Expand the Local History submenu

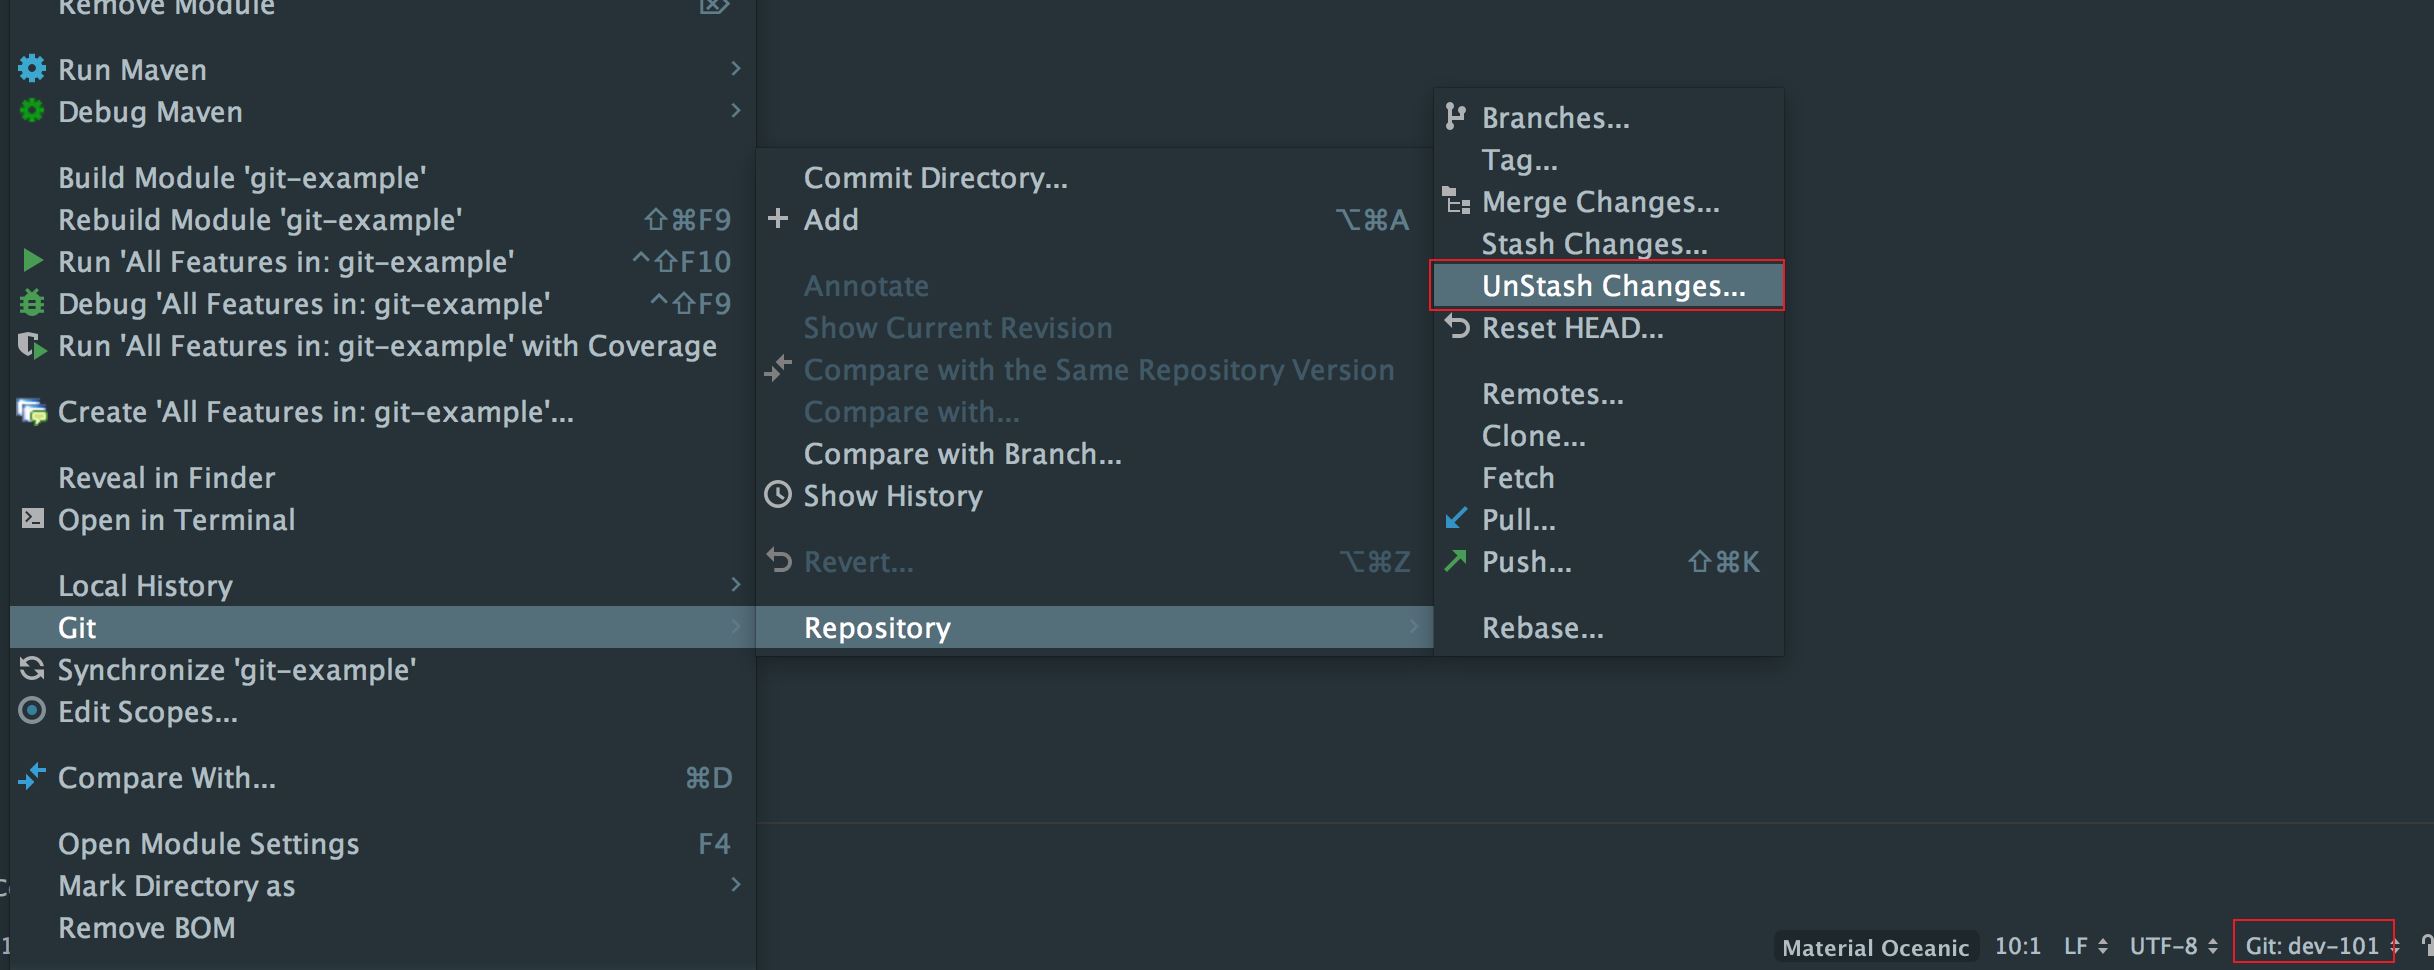tap(145, 585)
